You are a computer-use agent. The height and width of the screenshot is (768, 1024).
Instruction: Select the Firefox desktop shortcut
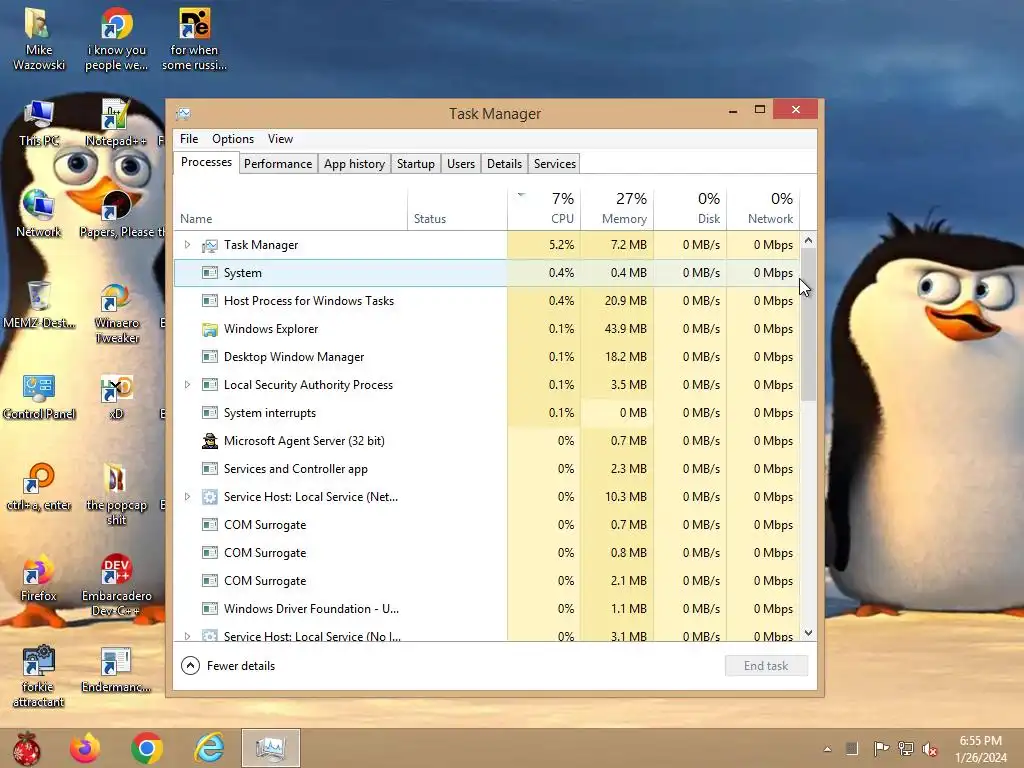click(x=39, y=579)
